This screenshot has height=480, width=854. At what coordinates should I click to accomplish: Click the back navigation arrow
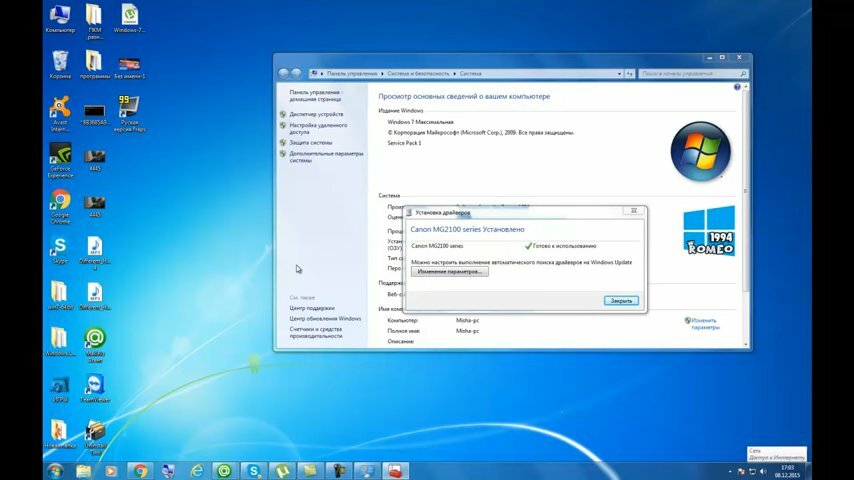coord(283,73)
